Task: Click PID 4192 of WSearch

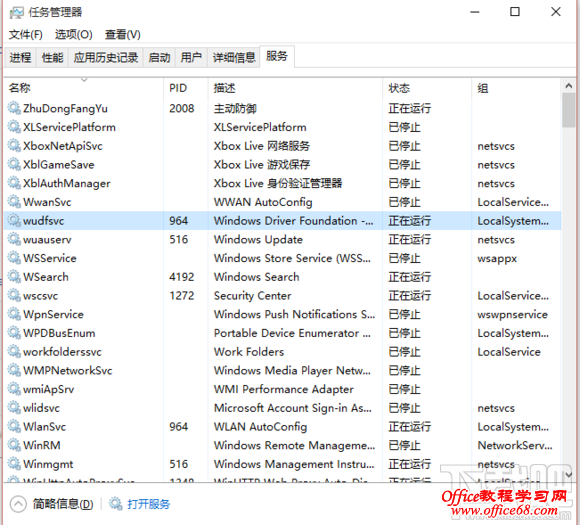Action: [182, 277]
